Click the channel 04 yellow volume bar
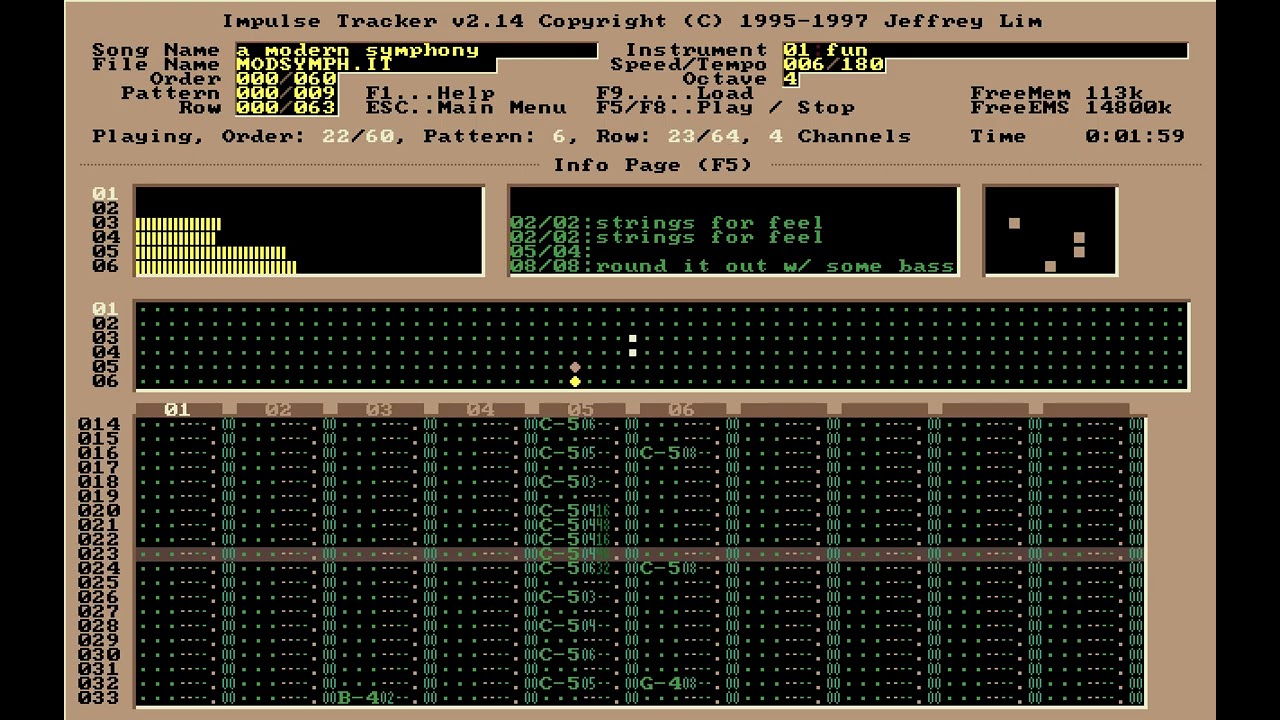1280x720 pixels. pyautogui.click(x=175, y=238)
